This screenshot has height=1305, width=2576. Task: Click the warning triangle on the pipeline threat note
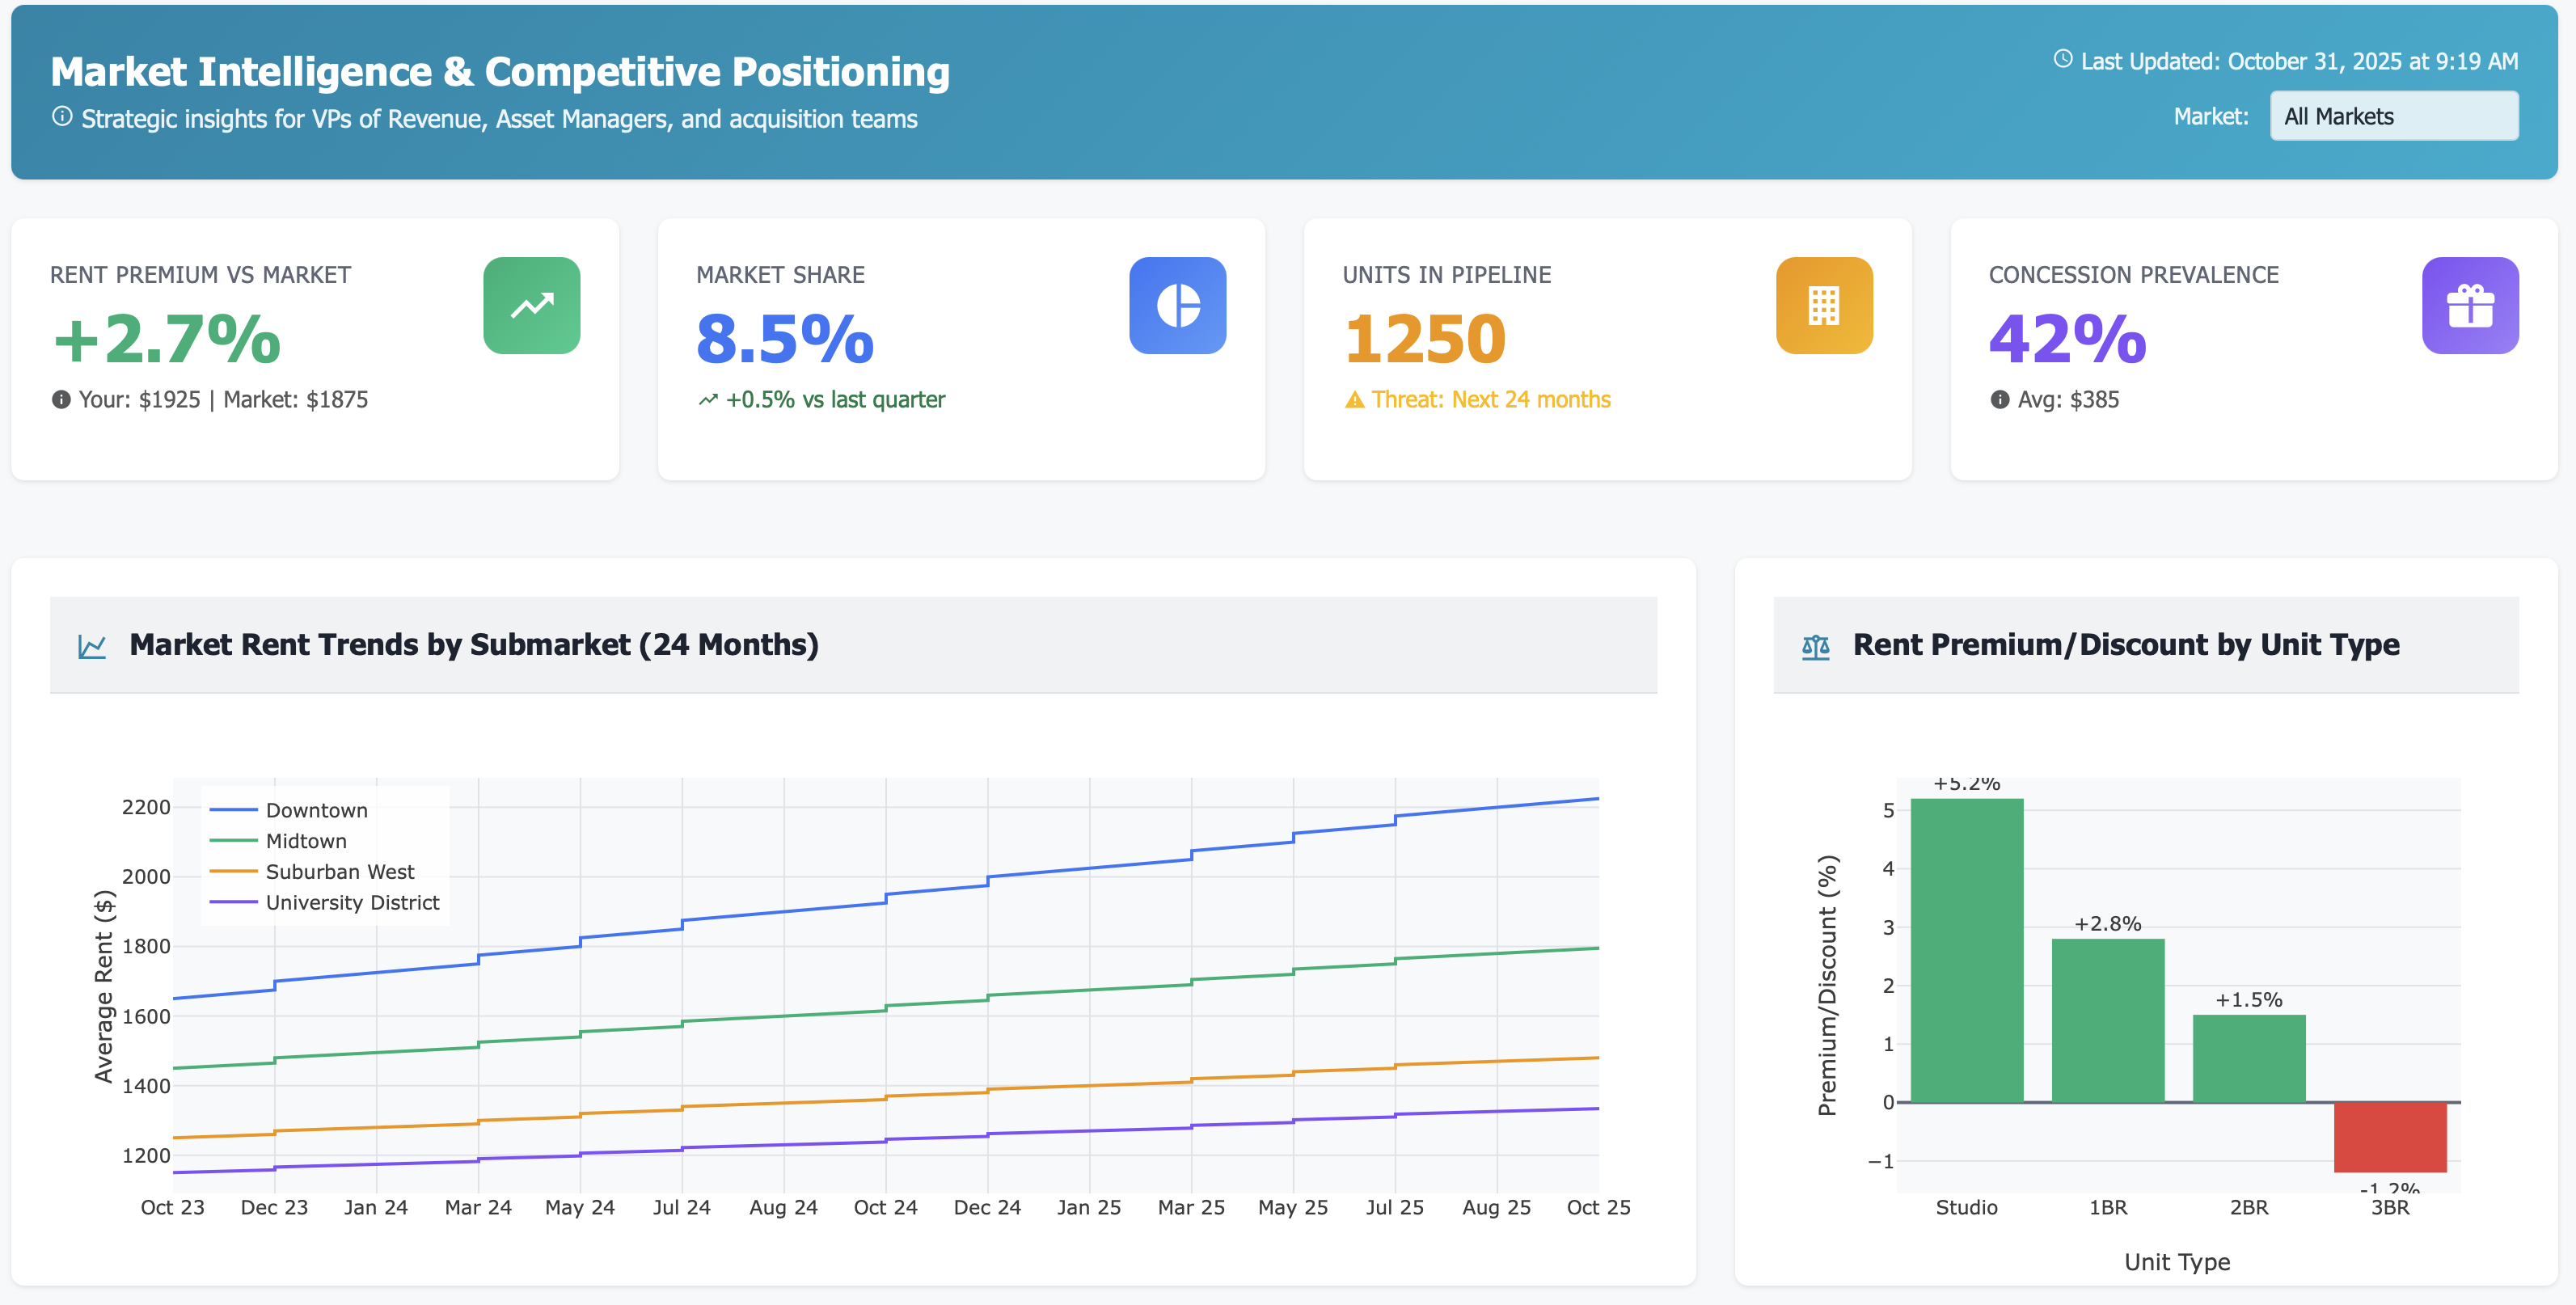click(x=1355, y=399)
